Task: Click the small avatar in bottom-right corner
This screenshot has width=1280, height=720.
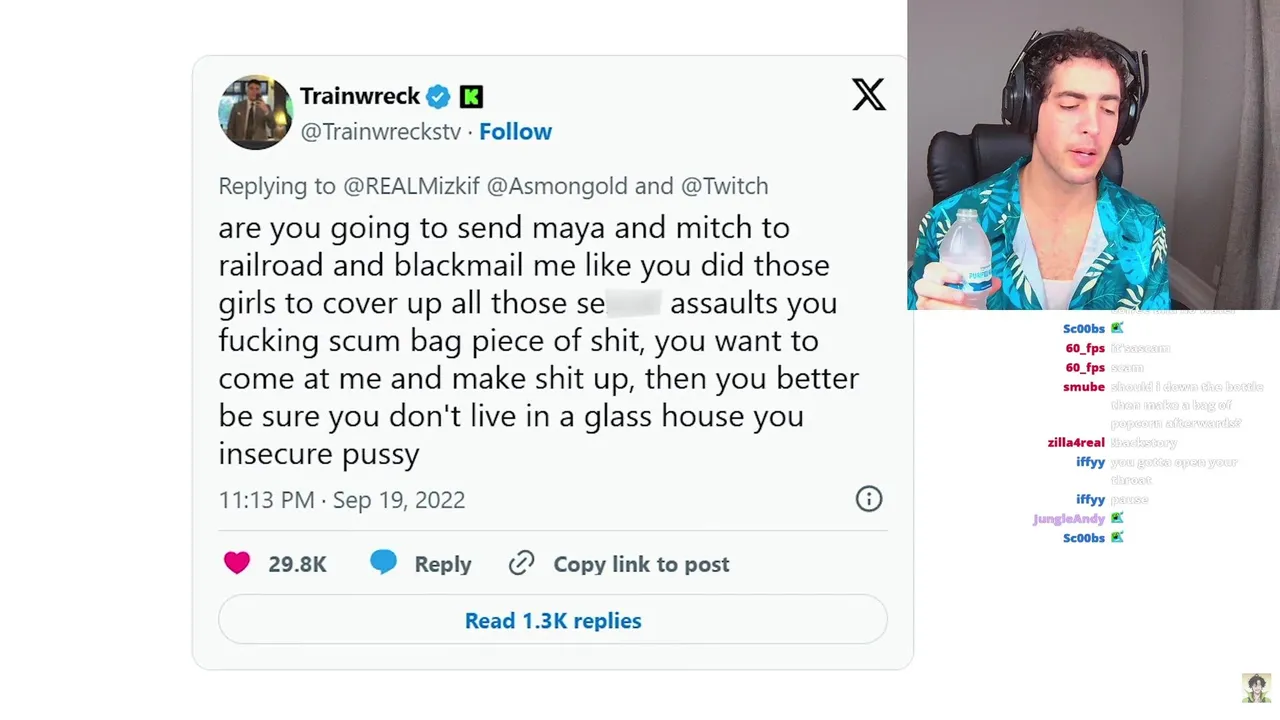Action: pyautogui.click(x=1256, y=688)
